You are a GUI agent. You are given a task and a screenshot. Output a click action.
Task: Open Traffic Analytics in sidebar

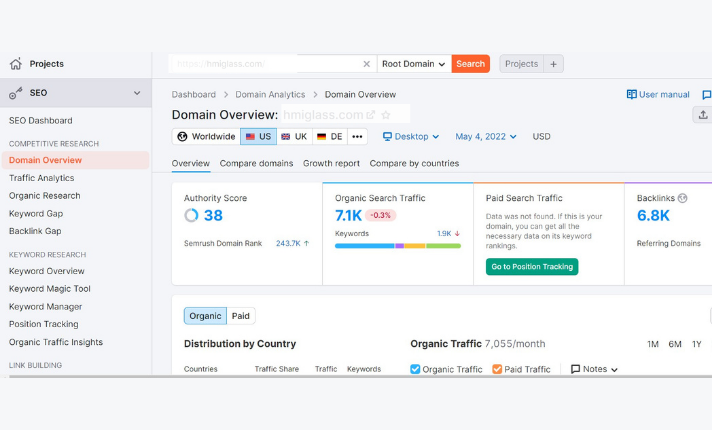pos(41,178)
